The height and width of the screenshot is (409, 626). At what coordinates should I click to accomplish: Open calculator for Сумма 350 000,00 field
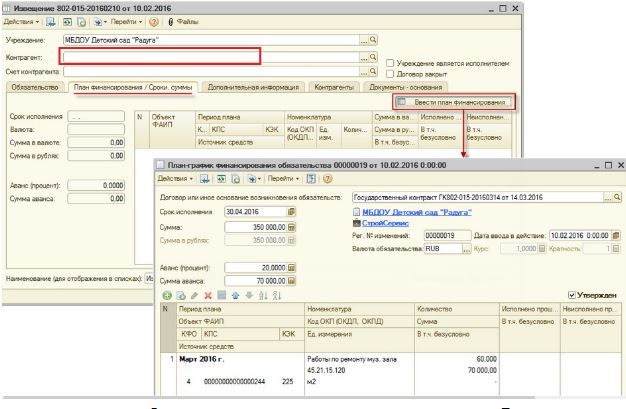(291, 227)
